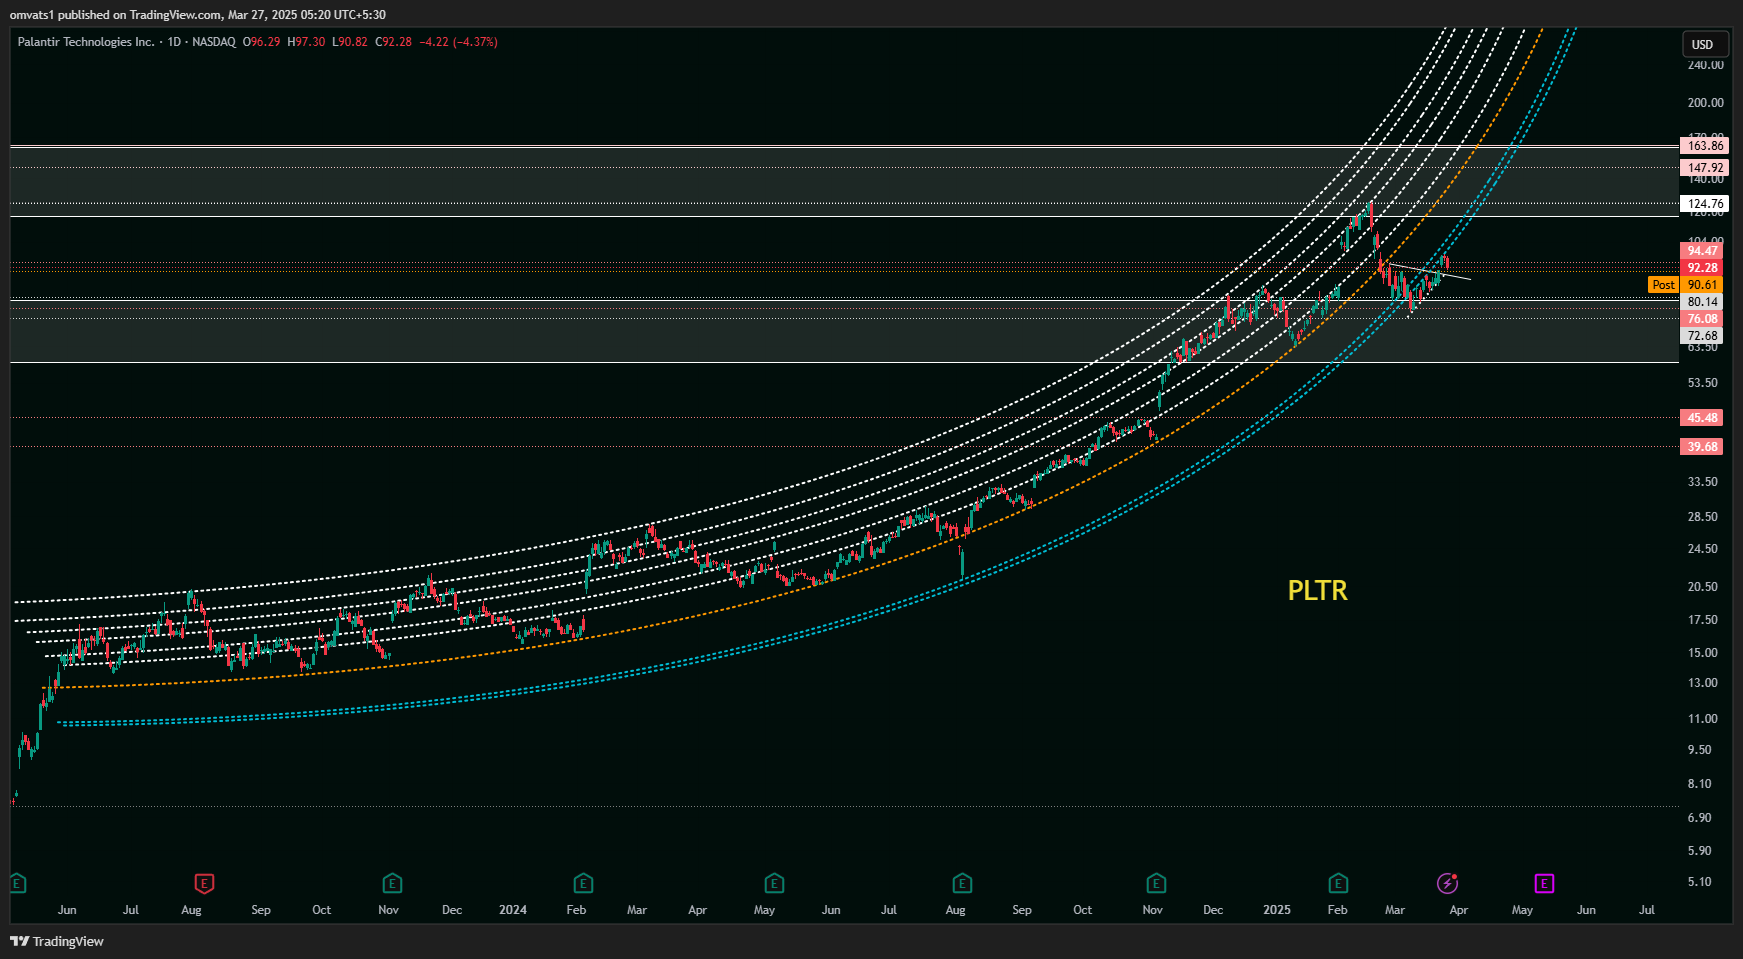Click the 80.14 price label

(1702, 302)
